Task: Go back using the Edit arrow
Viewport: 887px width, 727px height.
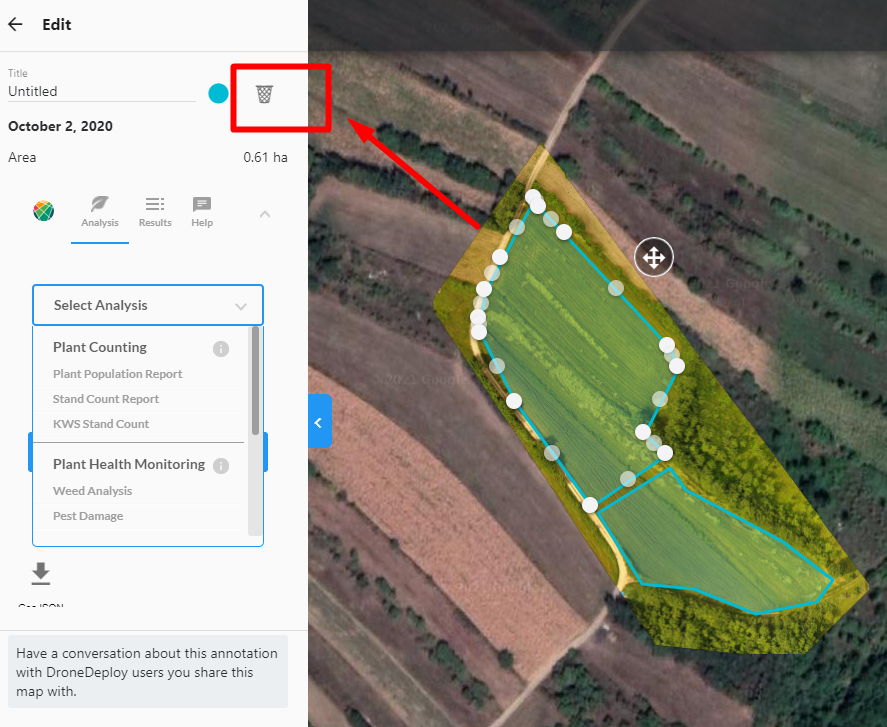Action: click(15, 24)
